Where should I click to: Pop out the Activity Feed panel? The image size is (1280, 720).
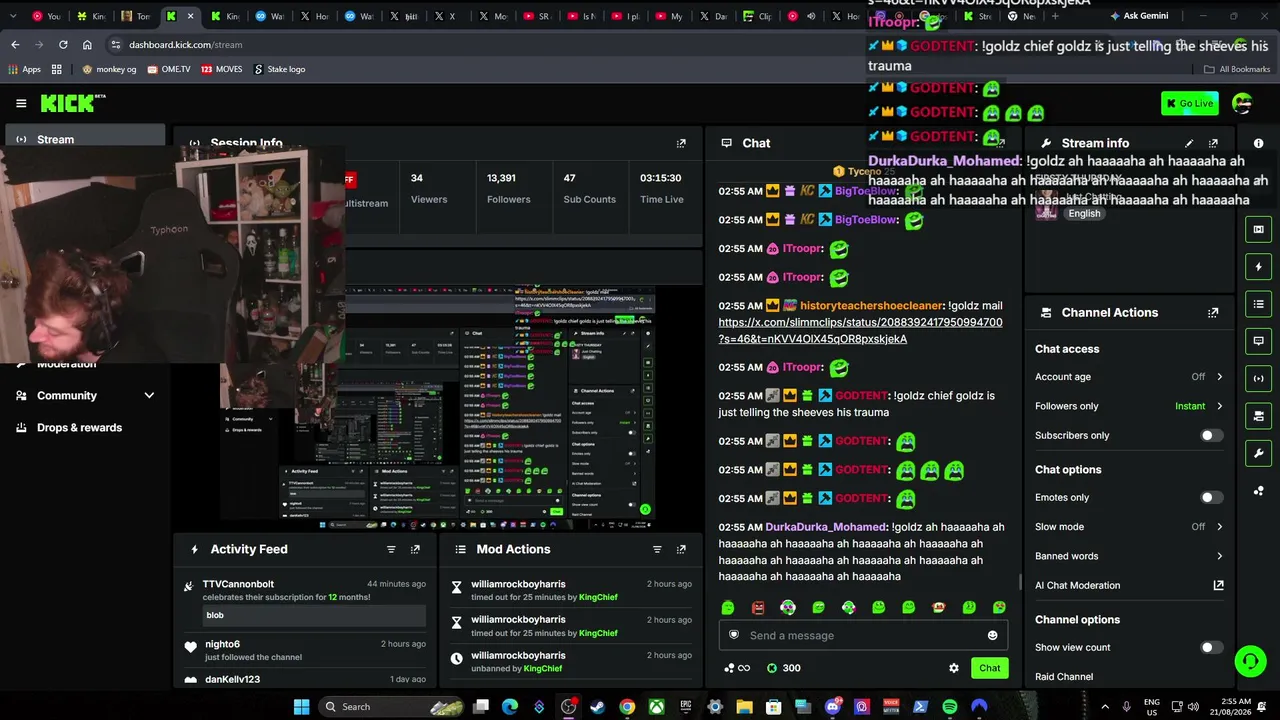pyautogui.click(x=415, y=549)
